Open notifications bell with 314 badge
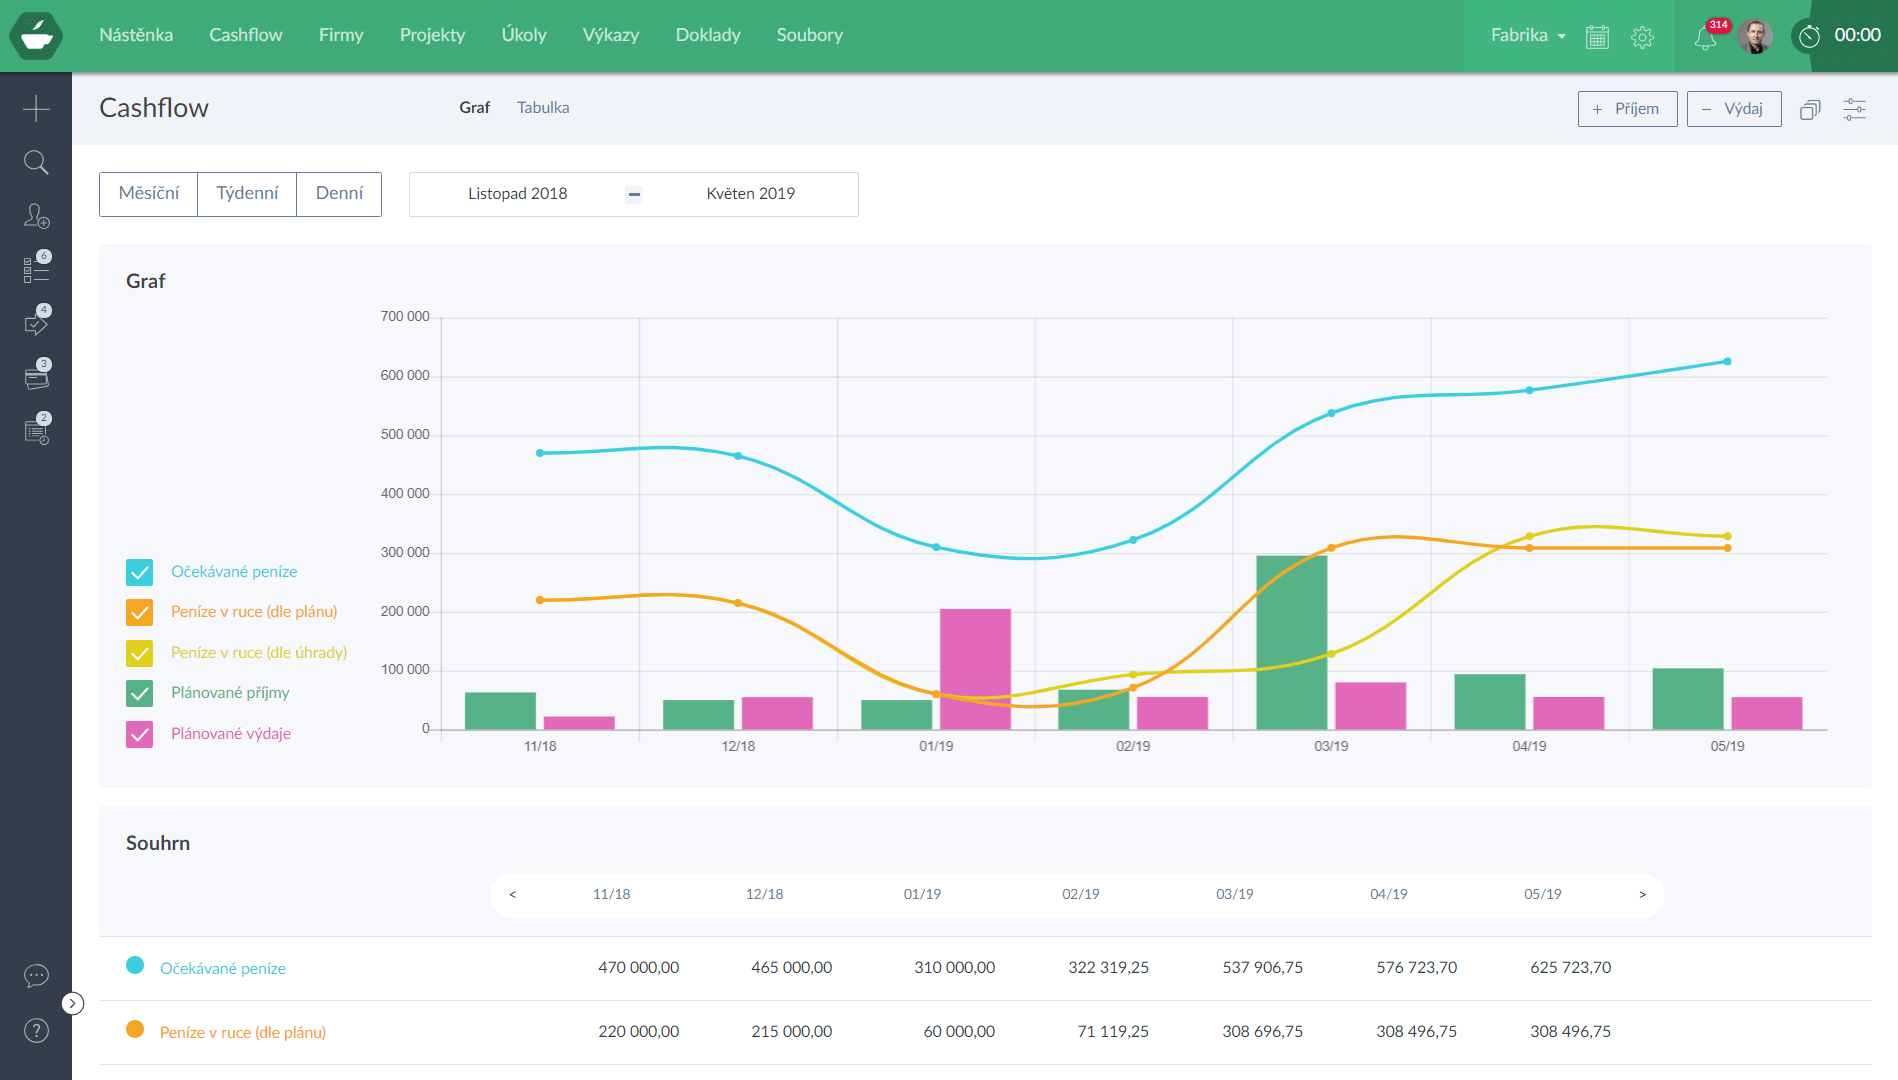This screenshot has width=1898, height=1080. coord(1706,37)
